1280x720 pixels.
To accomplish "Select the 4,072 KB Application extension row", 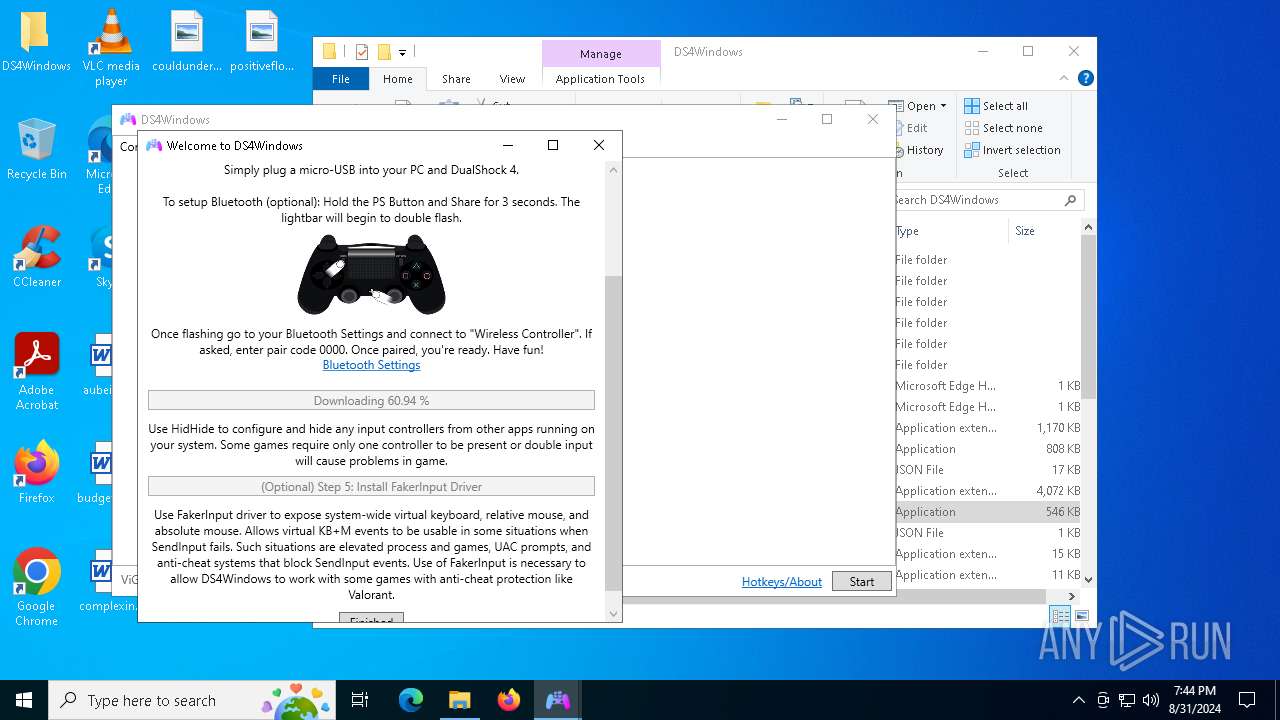I will 988,490.
